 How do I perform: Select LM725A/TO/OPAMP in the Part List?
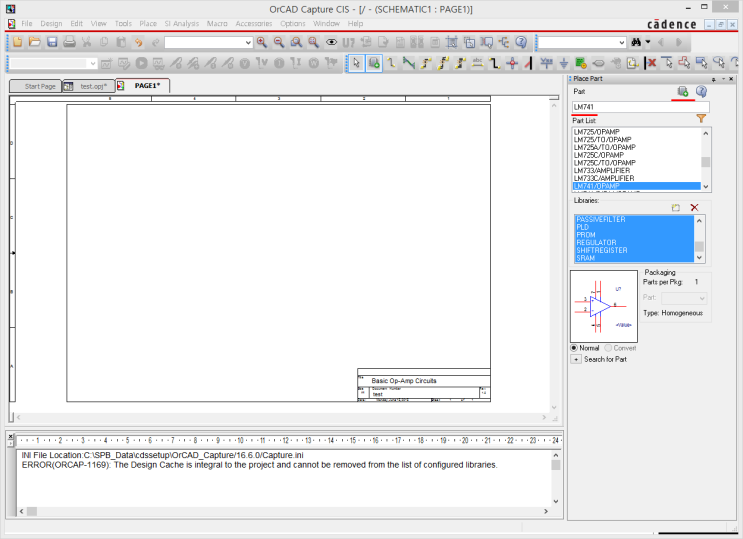636,147
